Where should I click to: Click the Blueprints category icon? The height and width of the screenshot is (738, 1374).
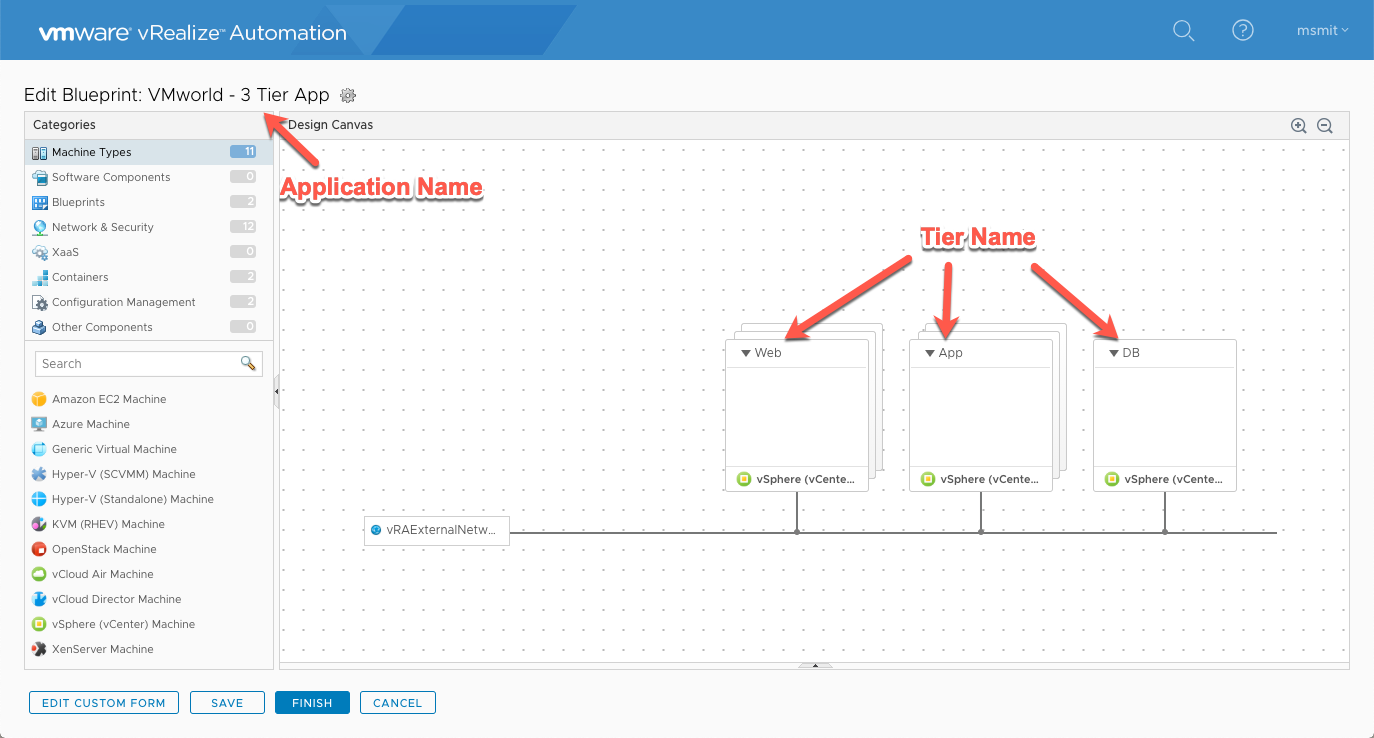(39, 203)
